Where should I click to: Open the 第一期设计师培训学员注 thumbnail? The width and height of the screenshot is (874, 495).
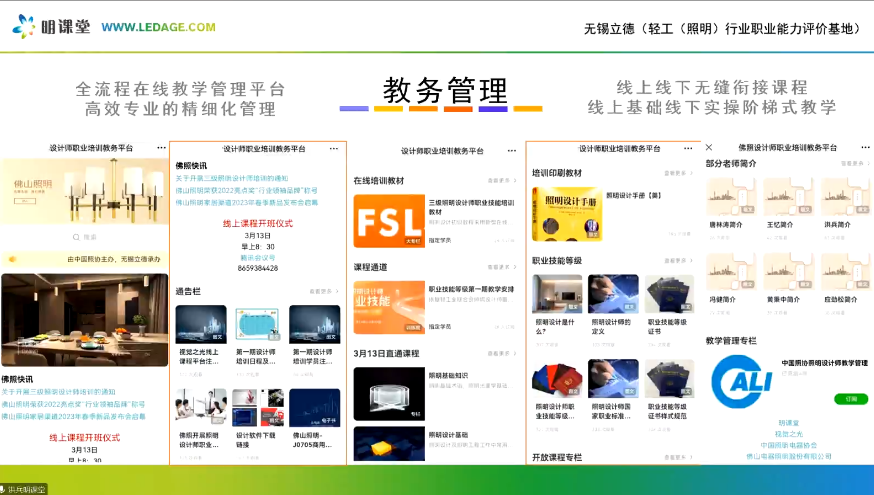click(314, 324)
